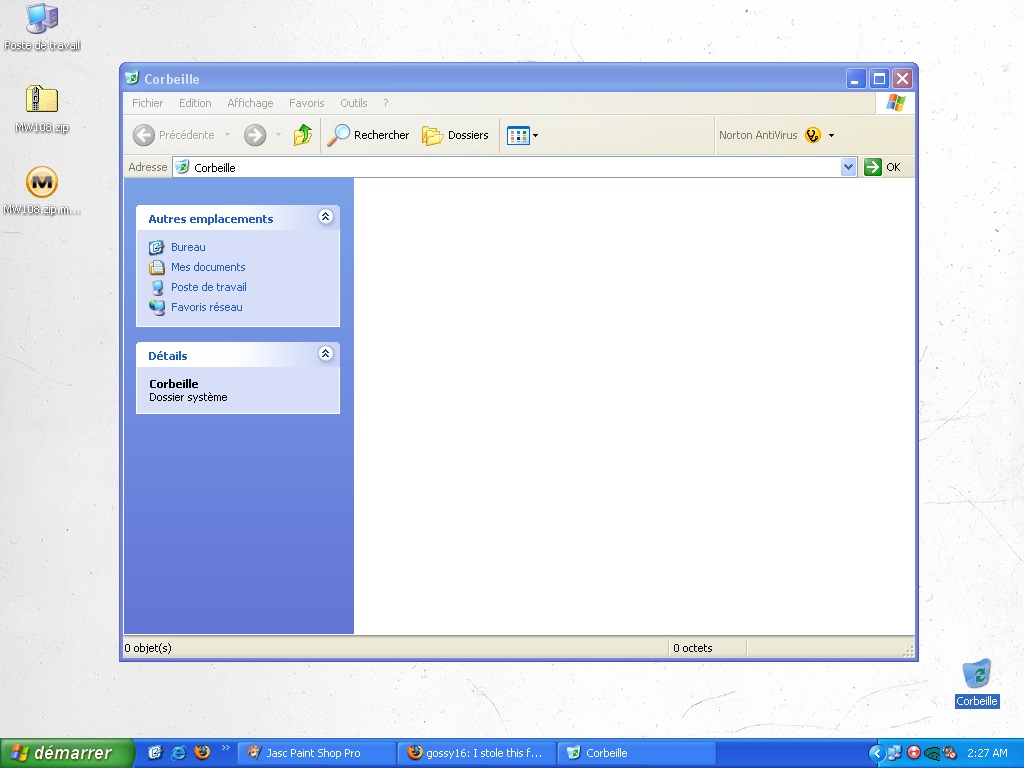Open the Outils menu
The image size is (1024, 768).
(353, 103)
